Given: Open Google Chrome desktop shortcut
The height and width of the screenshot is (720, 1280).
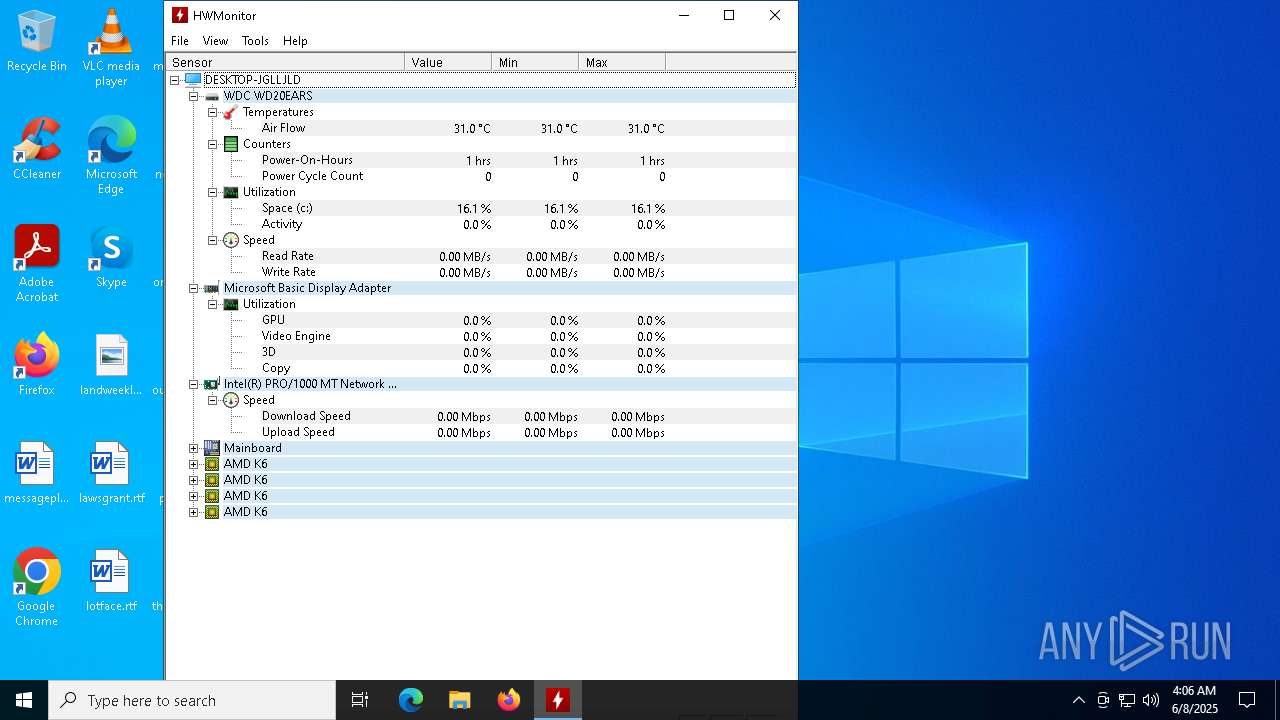Looking at the screenshot, I should 37,587.
